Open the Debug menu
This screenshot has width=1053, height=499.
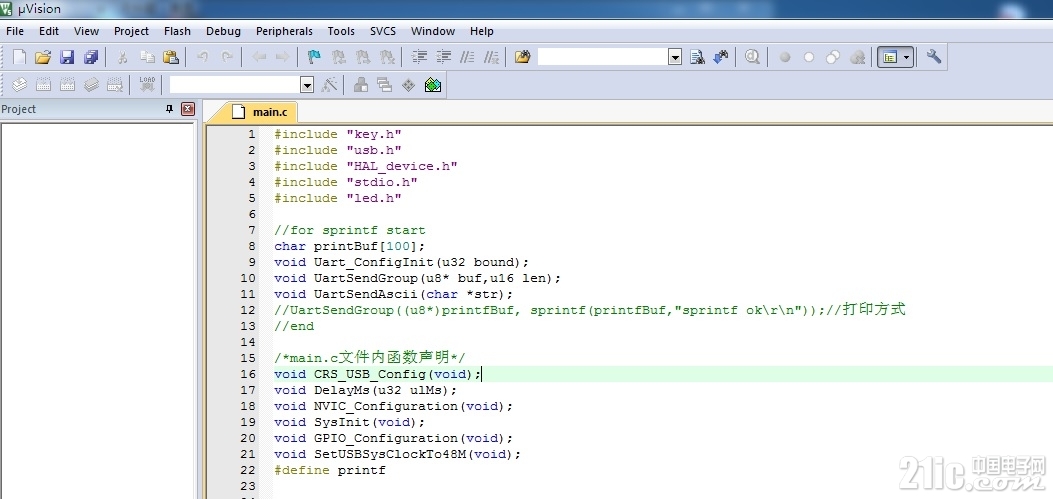(224, 31)
